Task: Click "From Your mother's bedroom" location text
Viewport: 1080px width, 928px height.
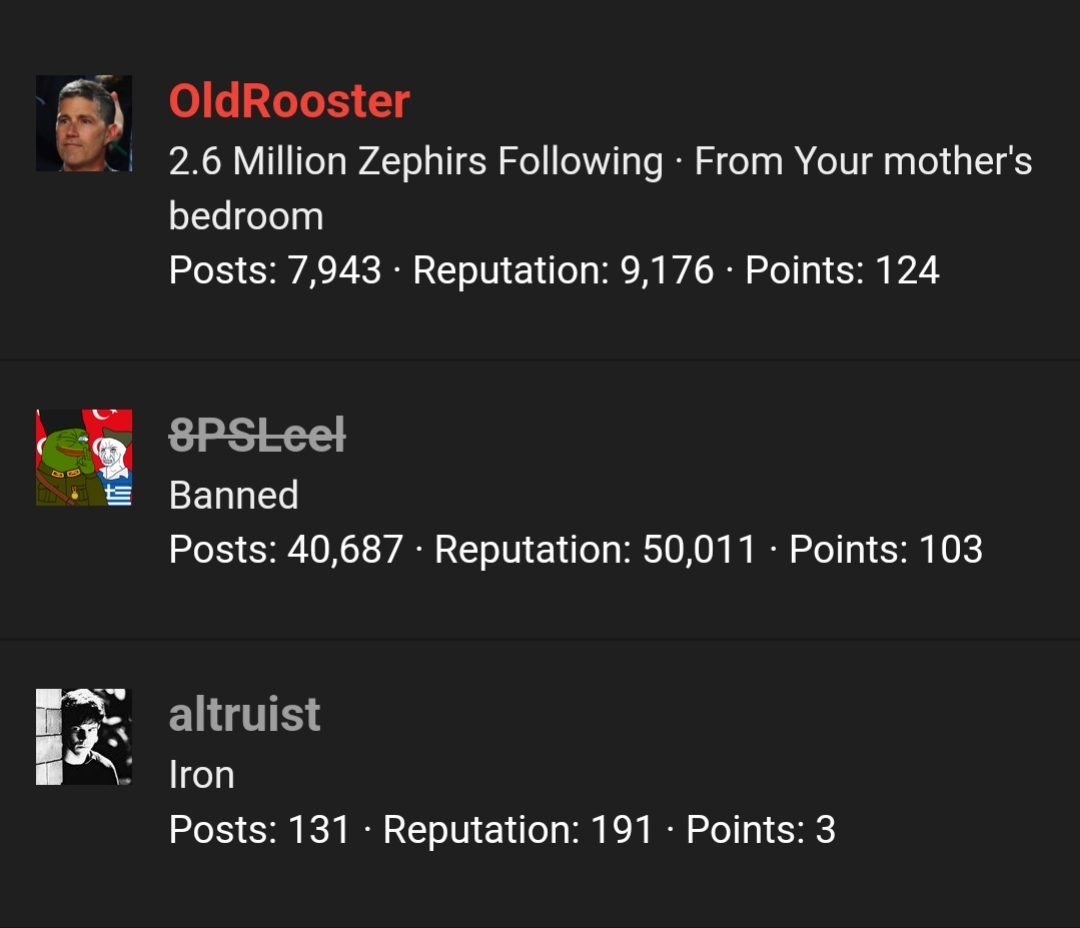Action: 600,188
